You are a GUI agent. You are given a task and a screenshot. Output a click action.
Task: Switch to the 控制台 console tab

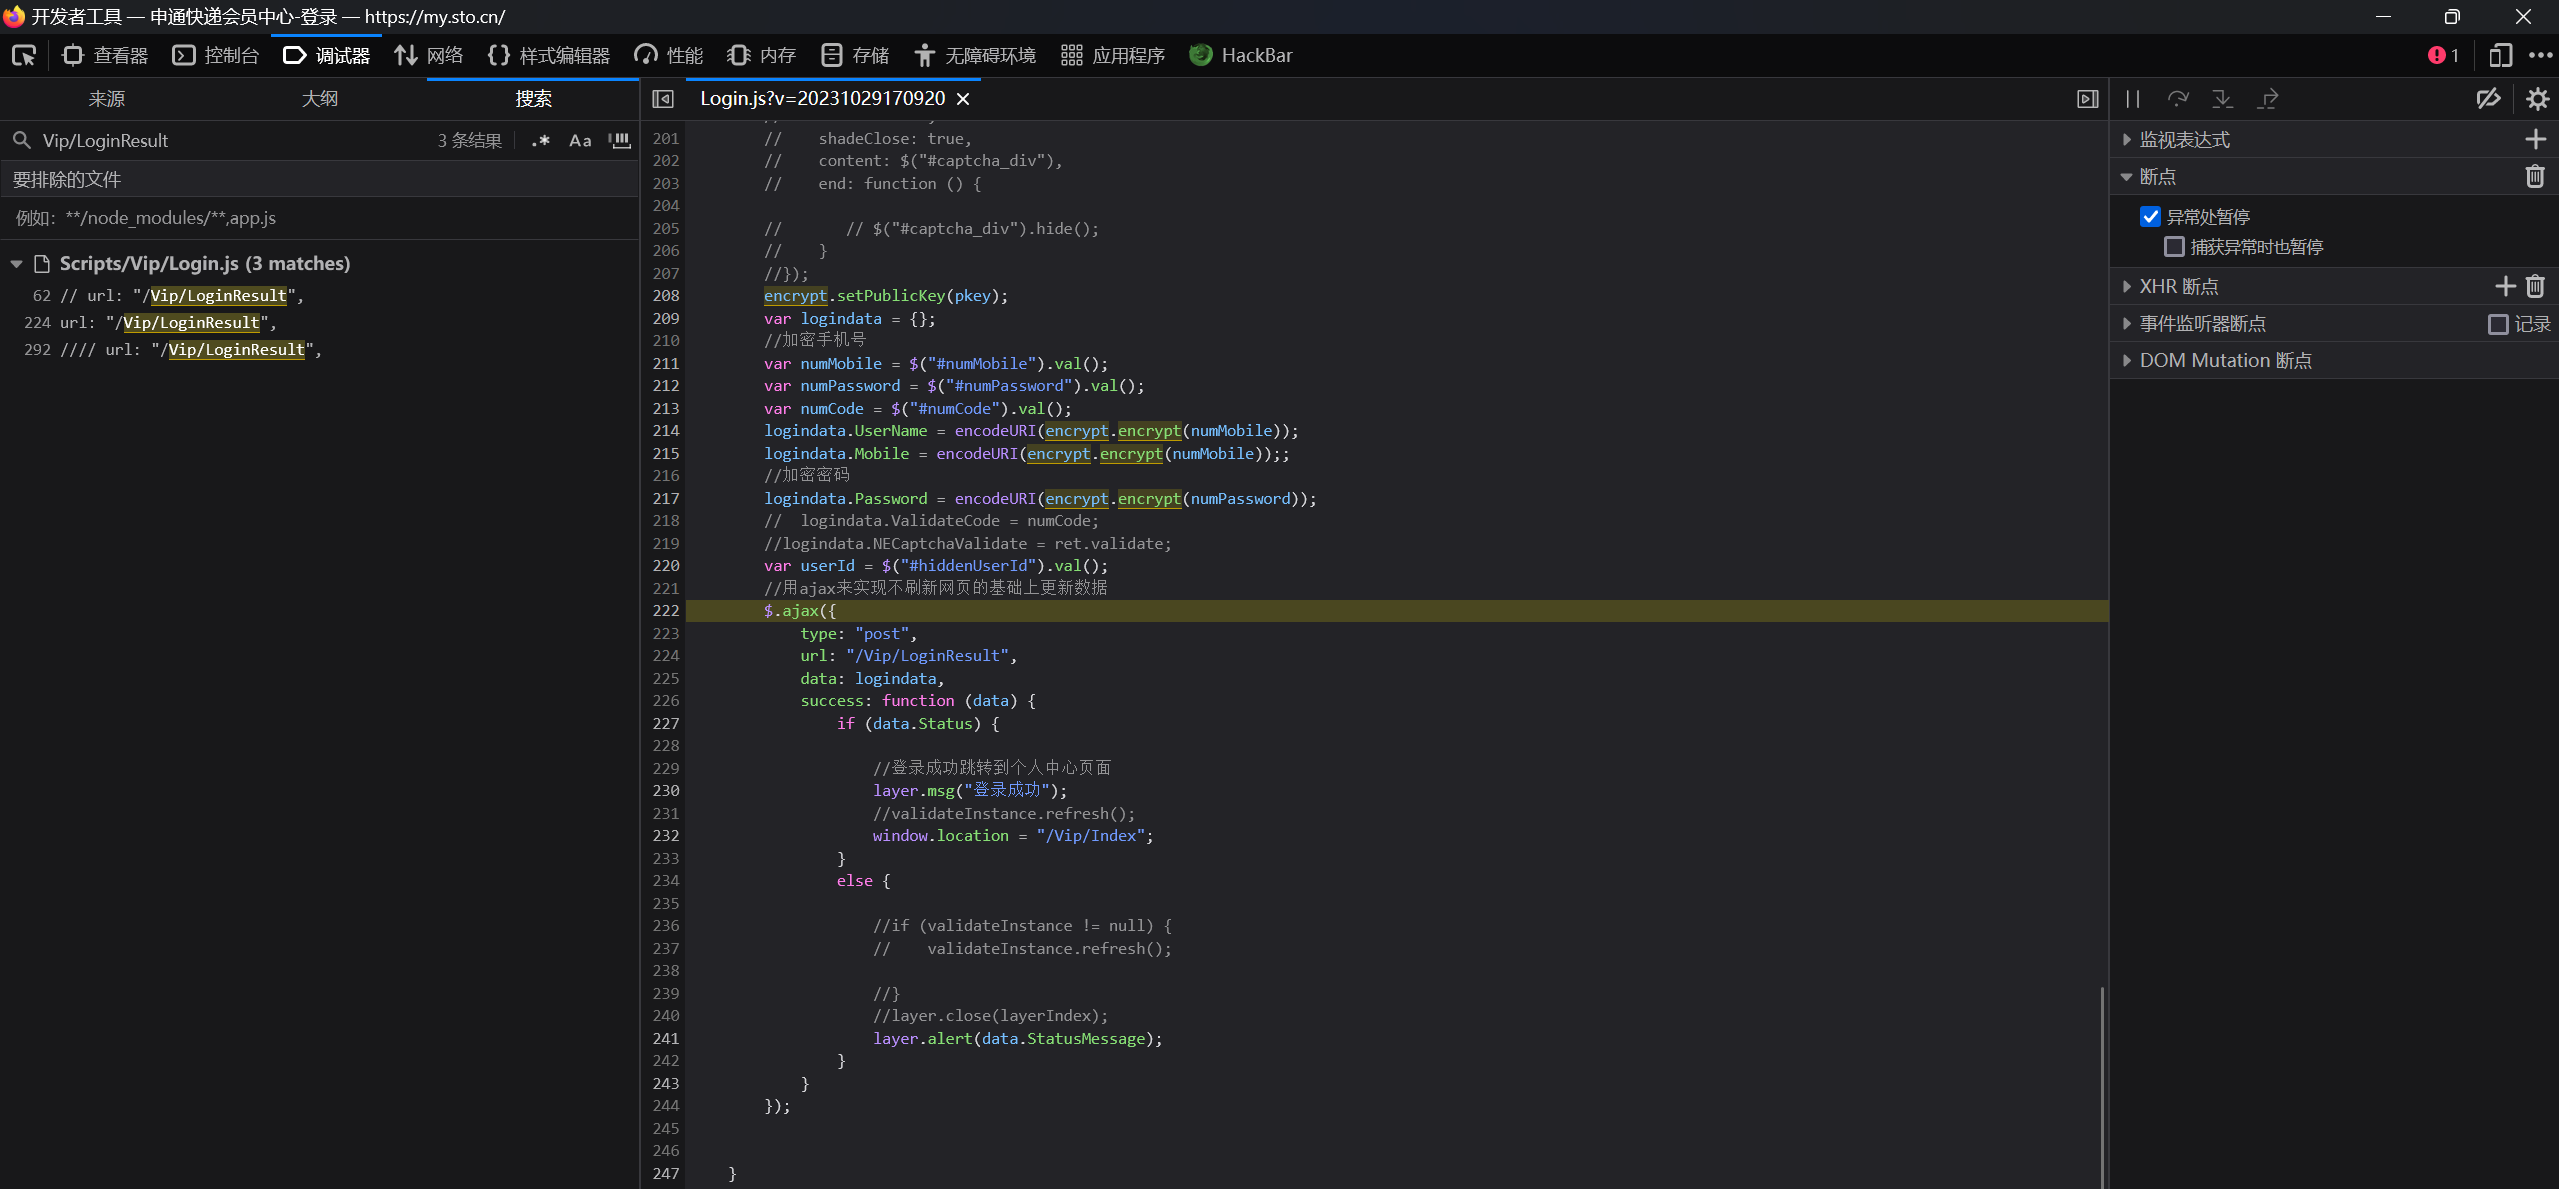click(x=216, y=55)
